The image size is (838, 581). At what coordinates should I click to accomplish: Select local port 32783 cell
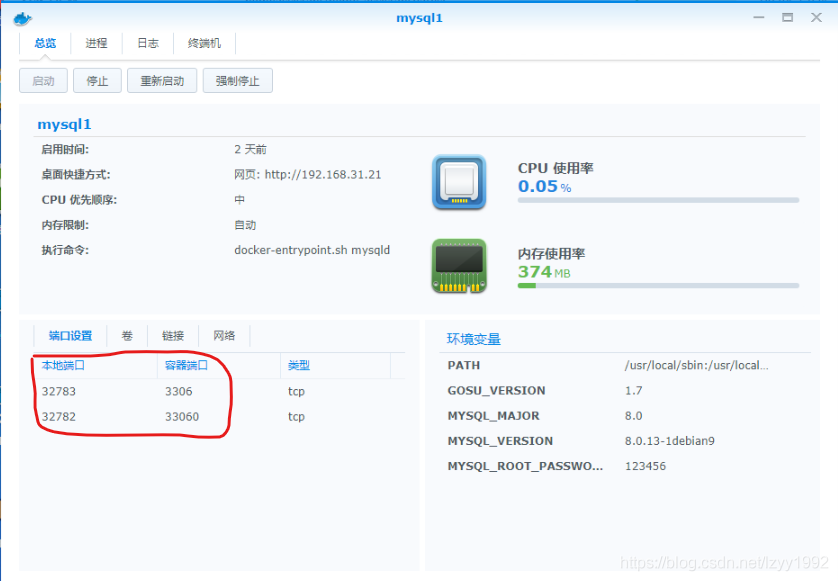tap(59, 391)
